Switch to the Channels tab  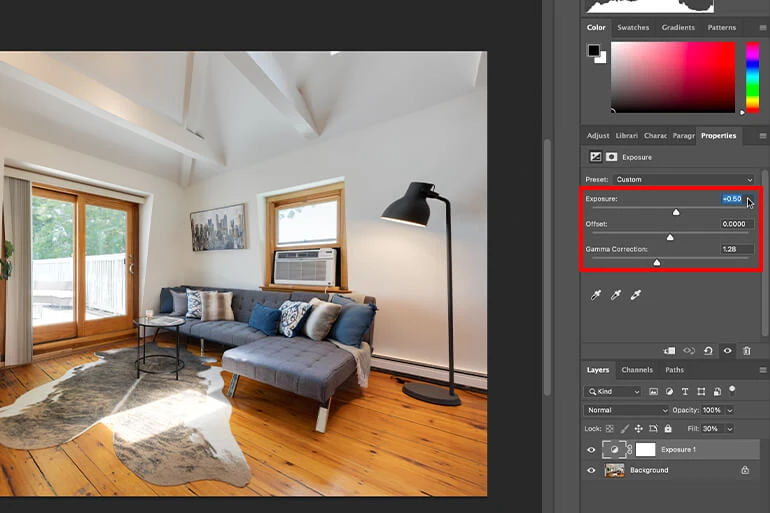tap(636, 370)
